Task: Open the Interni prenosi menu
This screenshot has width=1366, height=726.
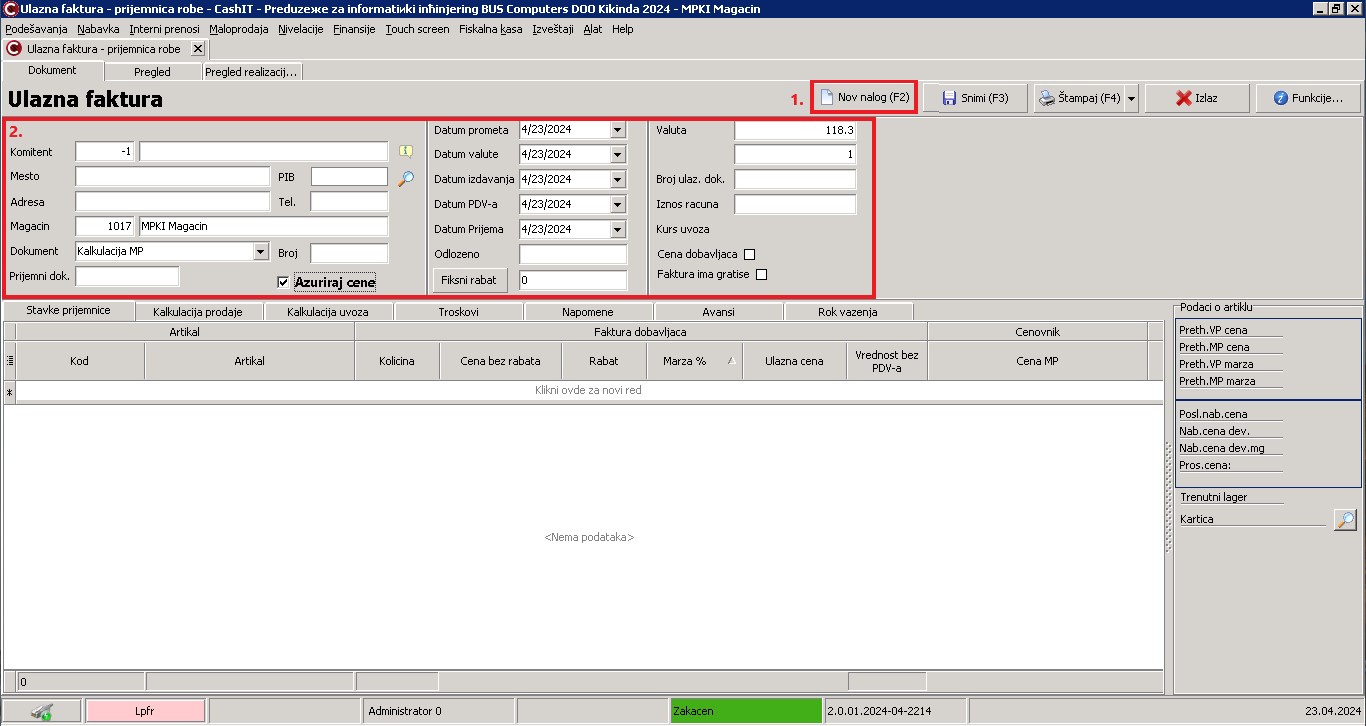Action: [164, 29]
